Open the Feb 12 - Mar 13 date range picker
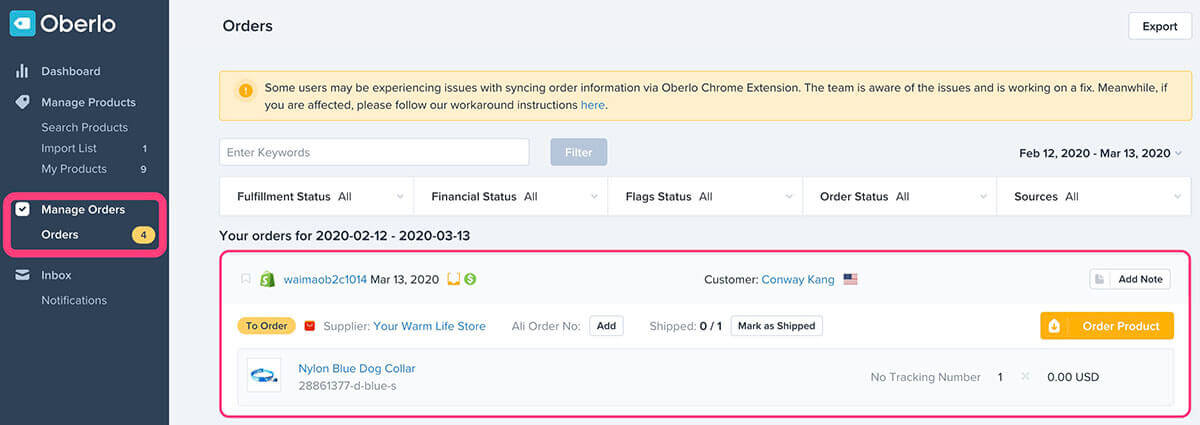The image size is (1200, 425). pyautogui.click(x=1100, y=153)
